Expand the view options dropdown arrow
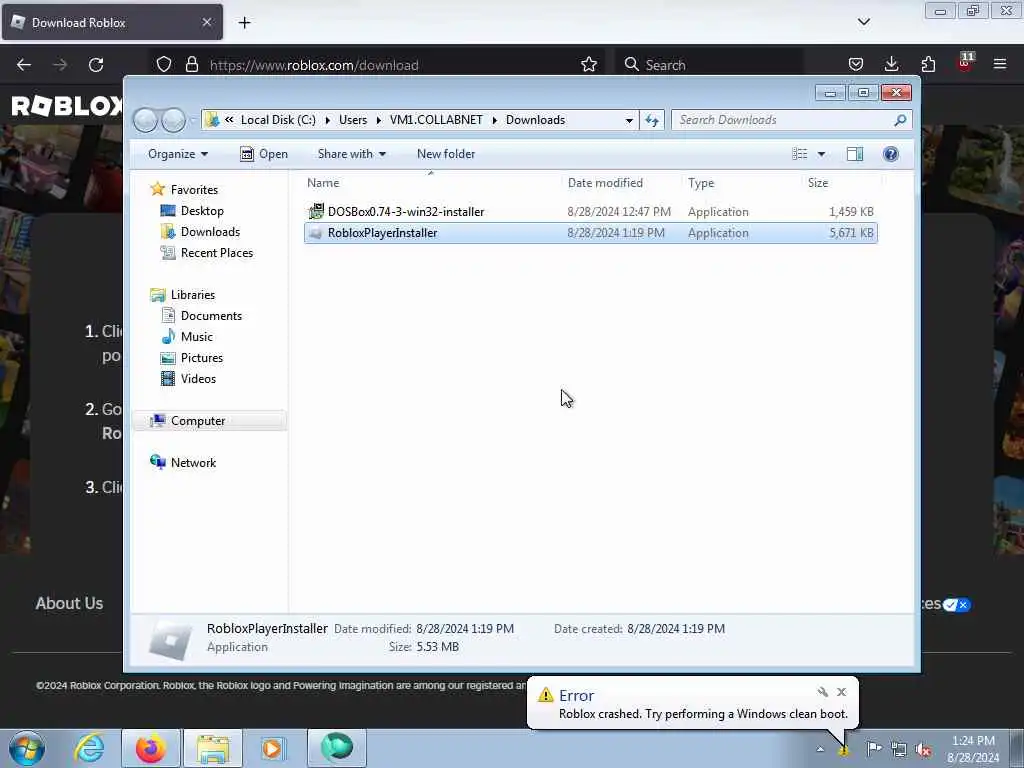 pyautogui.click(x=822, y=154)
